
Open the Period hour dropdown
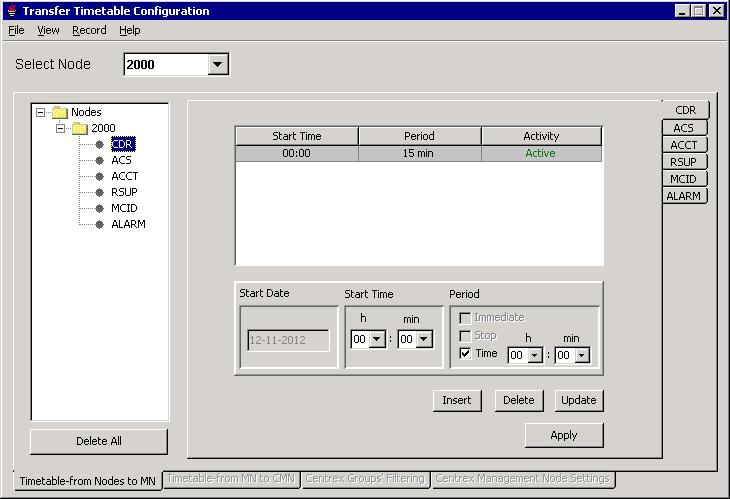pyautogui.click(x=535, y=356)
